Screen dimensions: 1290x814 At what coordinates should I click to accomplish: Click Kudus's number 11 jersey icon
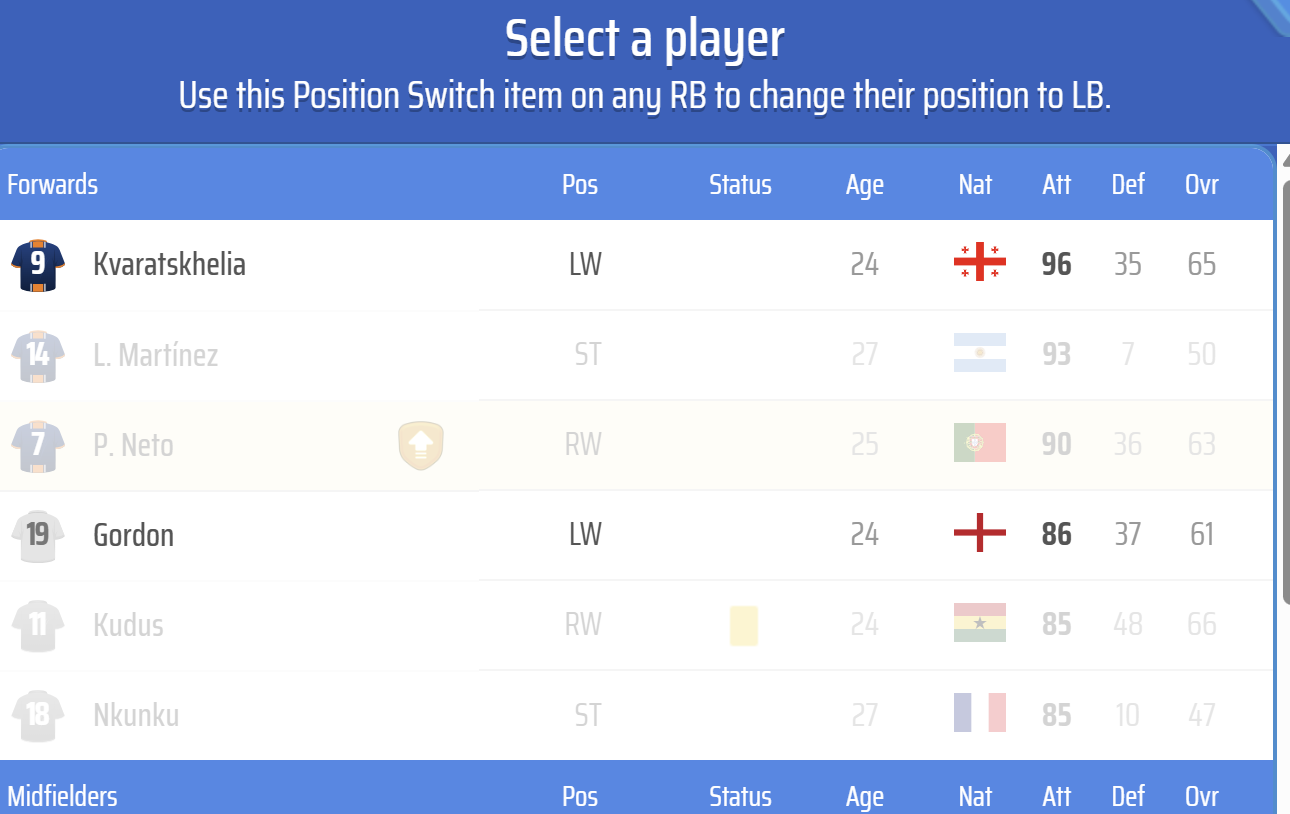point(38,625)
